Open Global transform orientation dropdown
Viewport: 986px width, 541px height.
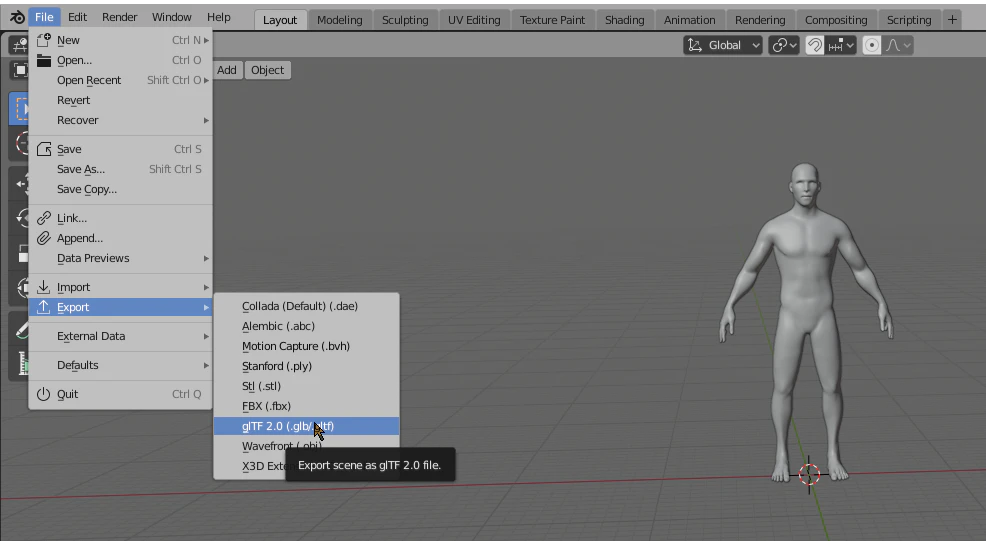click(723, 45)
